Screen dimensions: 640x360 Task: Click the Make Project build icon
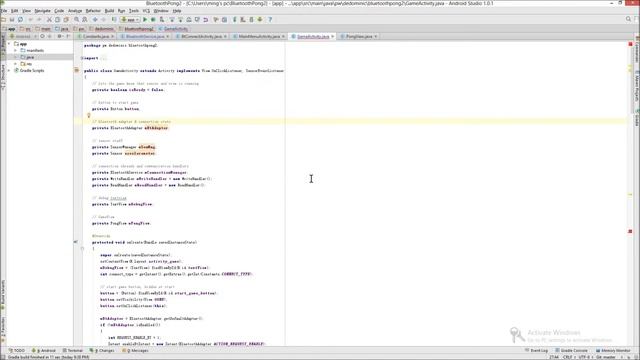pyautogui.click(x=114, y=20)
